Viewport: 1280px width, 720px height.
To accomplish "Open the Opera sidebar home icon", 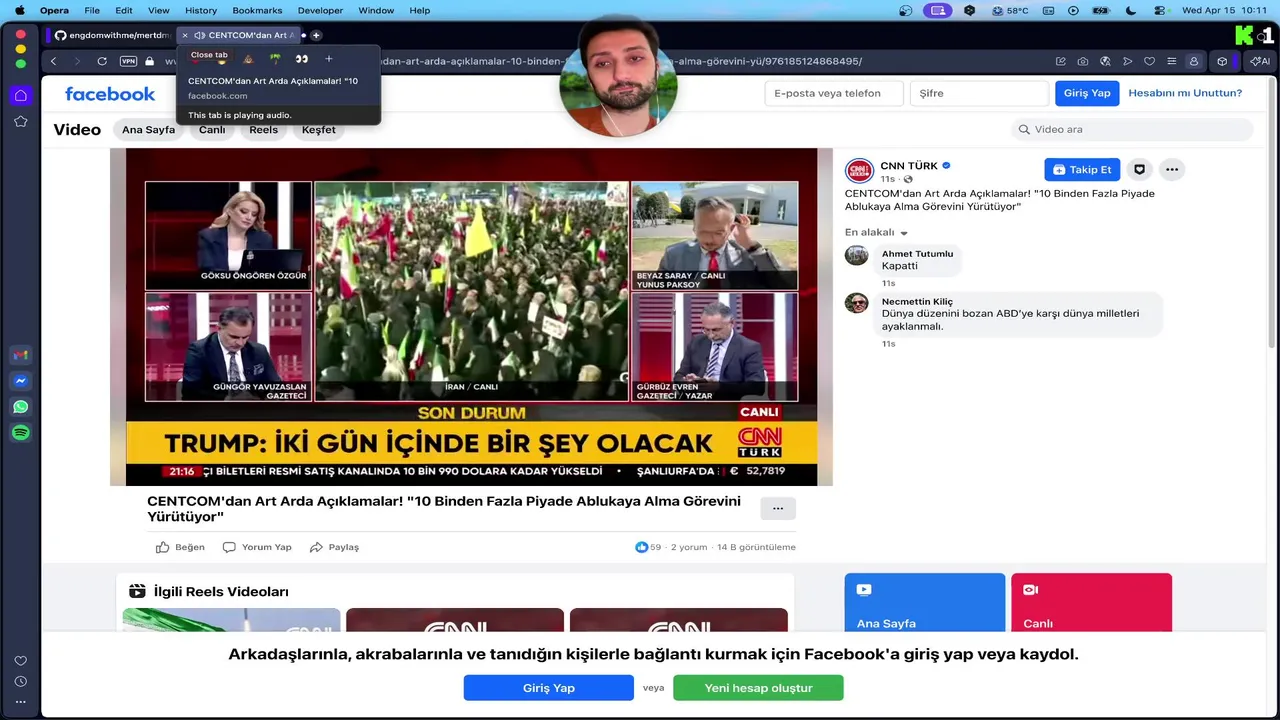I will tap(20, 95).
